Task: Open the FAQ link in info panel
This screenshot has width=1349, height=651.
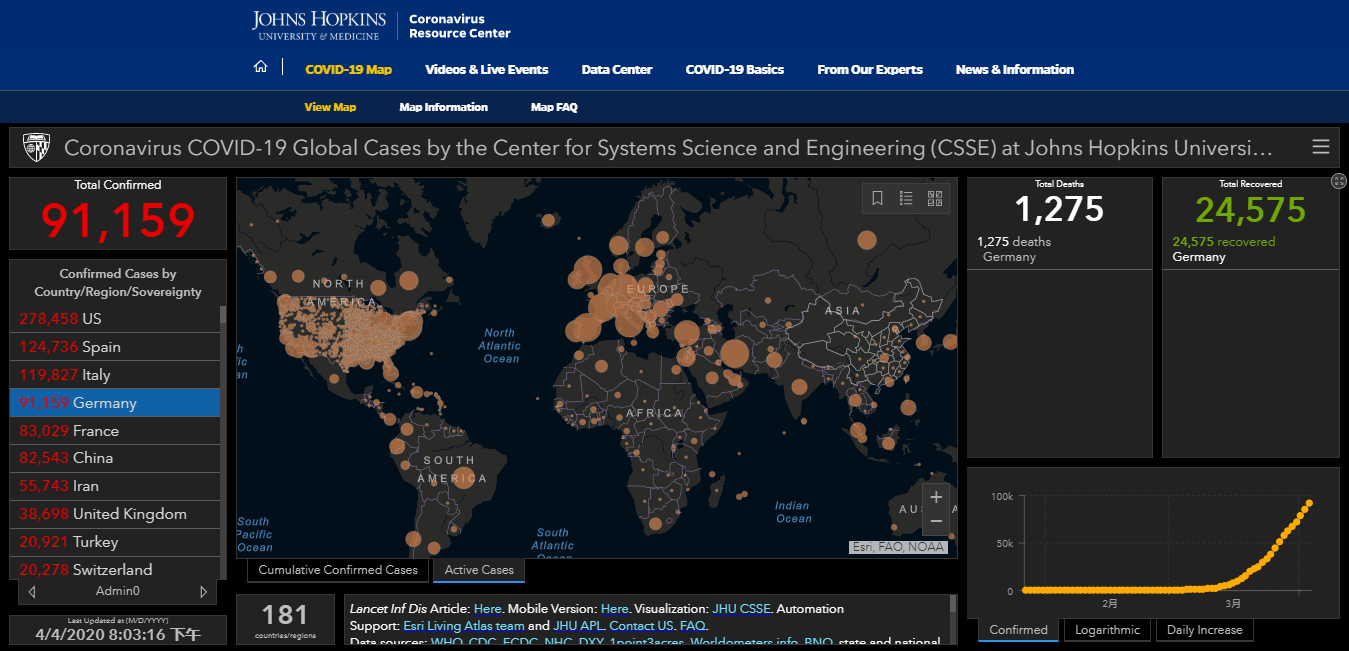Action: 692,625
